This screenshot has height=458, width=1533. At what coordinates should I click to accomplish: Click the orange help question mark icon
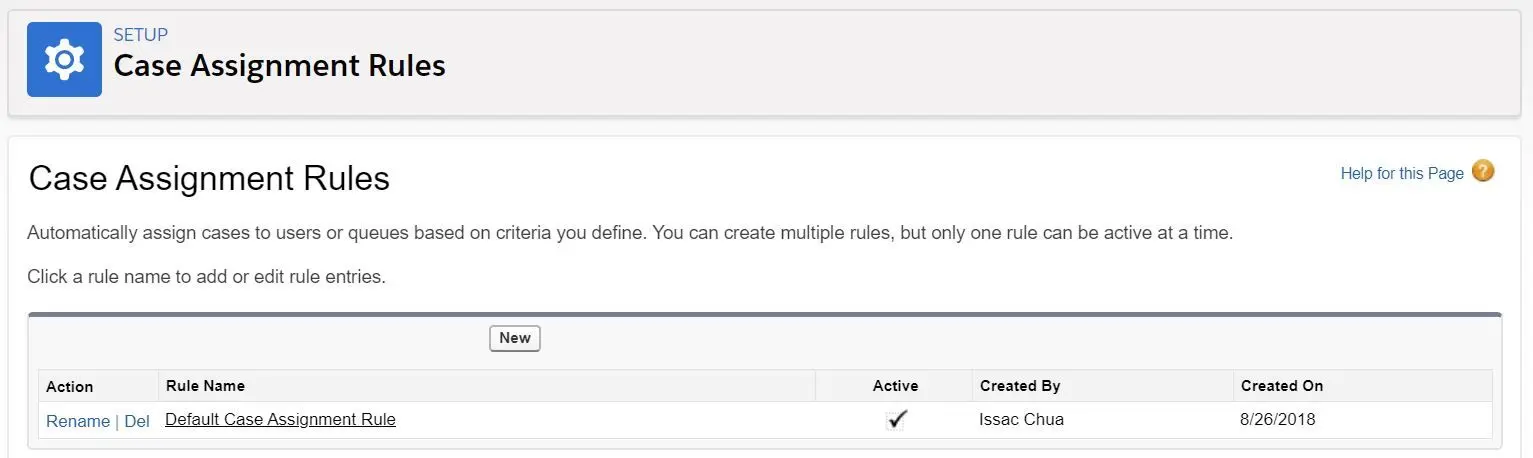pyautogui.click(x=1483, y=171)
